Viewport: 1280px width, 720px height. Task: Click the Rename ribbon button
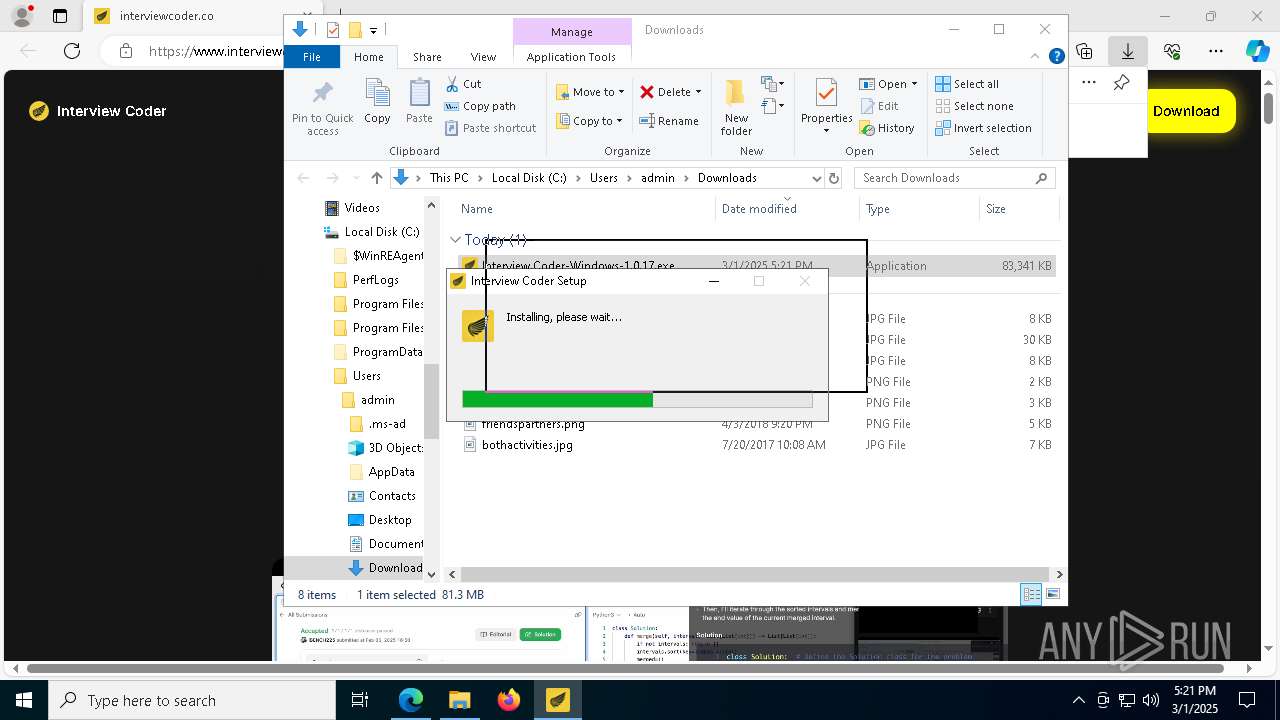pos(669,121)
